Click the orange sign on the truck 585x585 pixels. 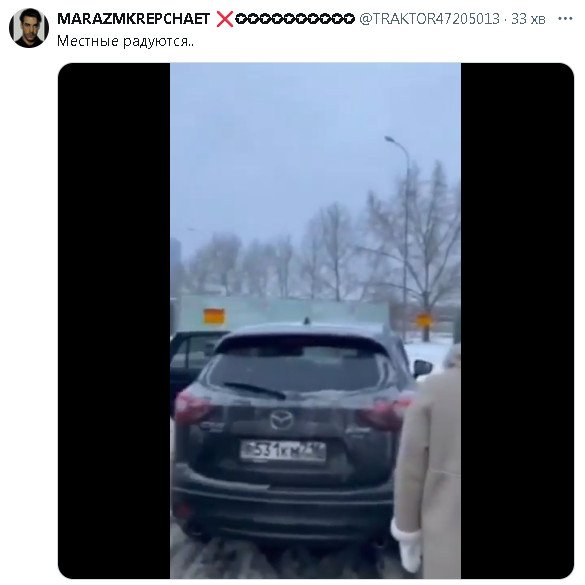[x=214, y=316]
